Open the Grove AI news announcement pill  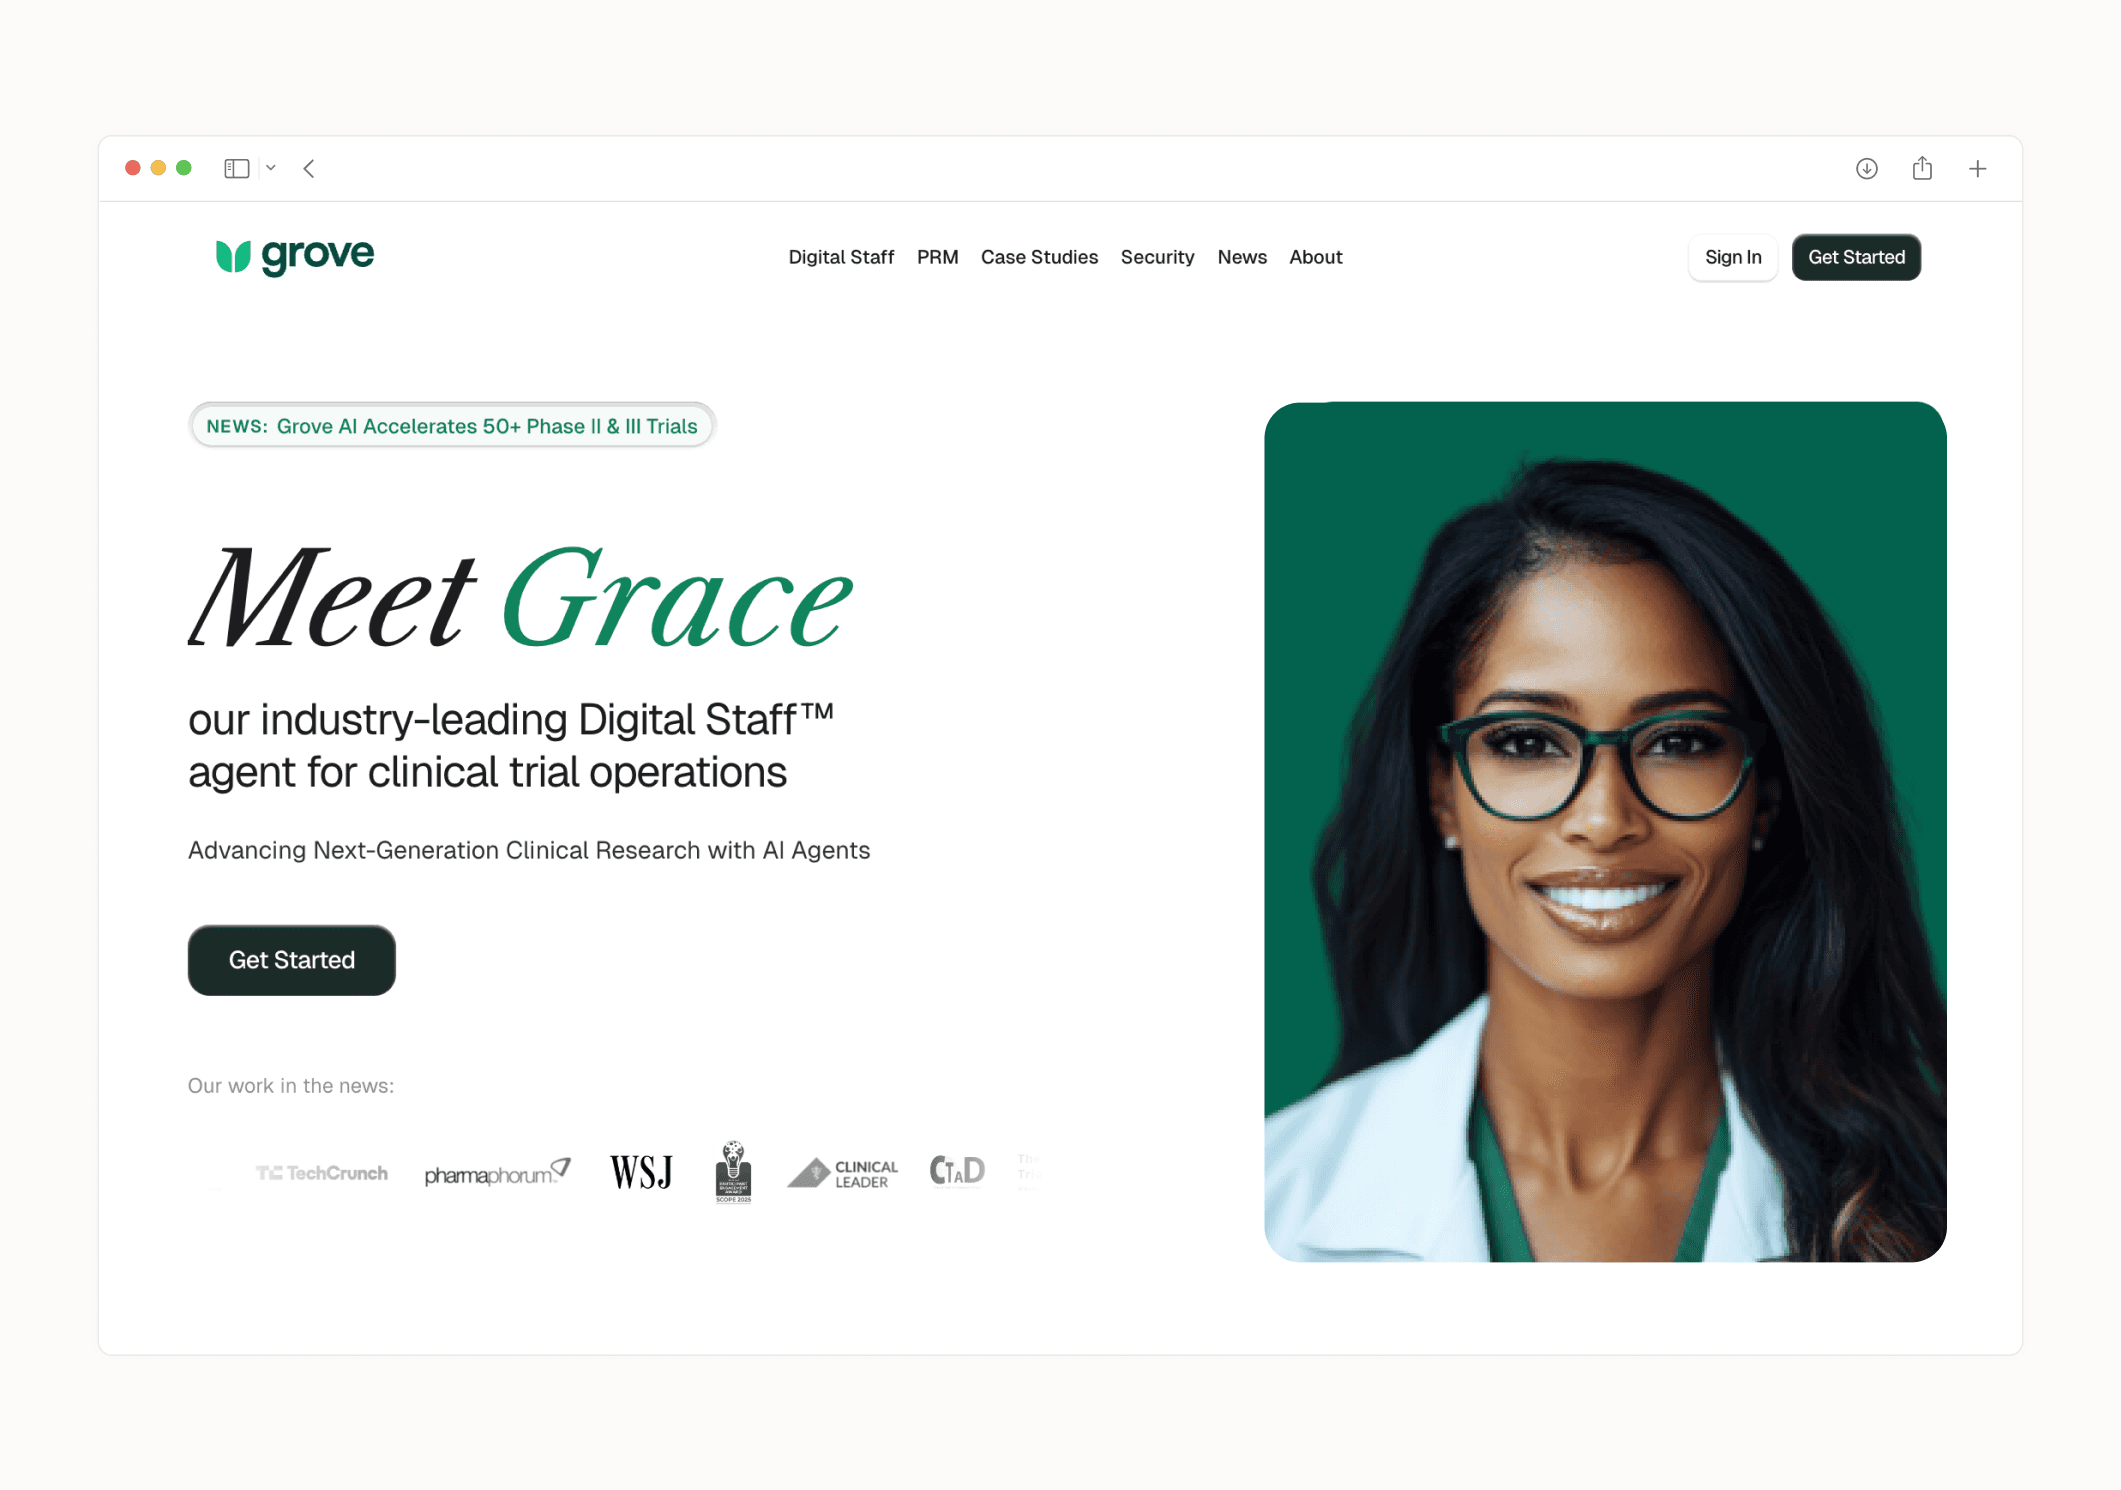(x=451, y=426)
